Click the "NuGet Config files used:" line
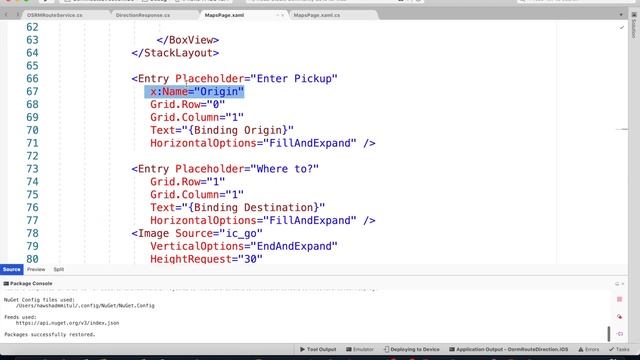Viewport: 640px width, 360px height. pyautogui.click(x=39, y=300)
